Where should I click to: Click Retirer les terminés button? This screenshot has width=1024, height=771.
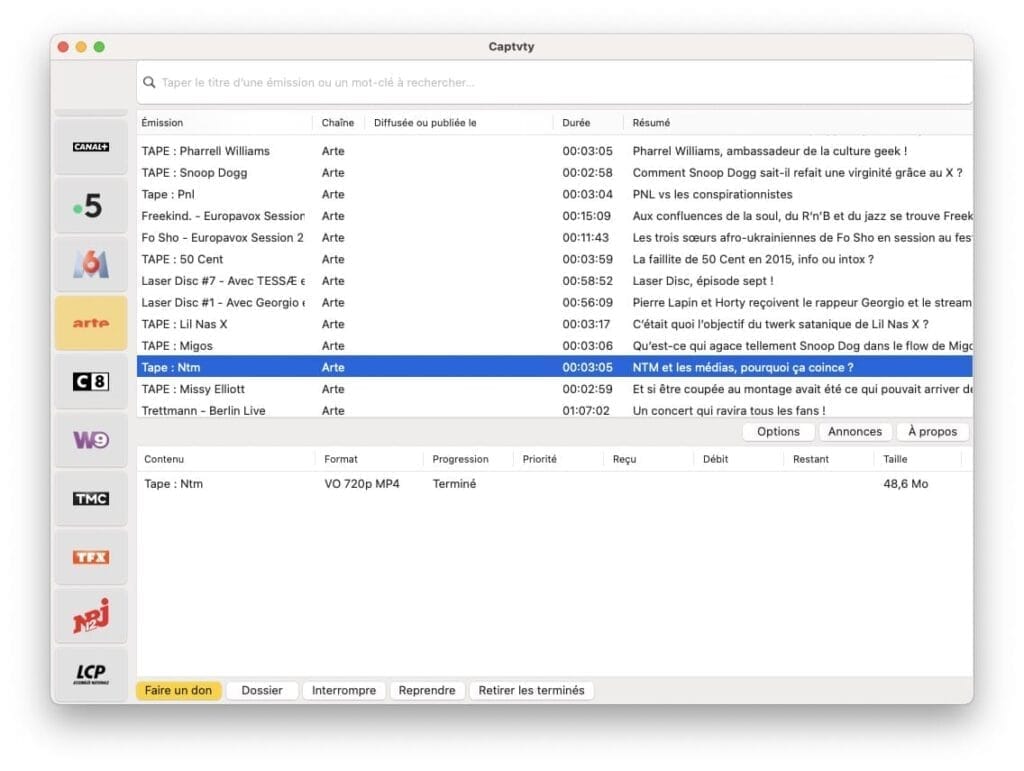click(532, 691)
